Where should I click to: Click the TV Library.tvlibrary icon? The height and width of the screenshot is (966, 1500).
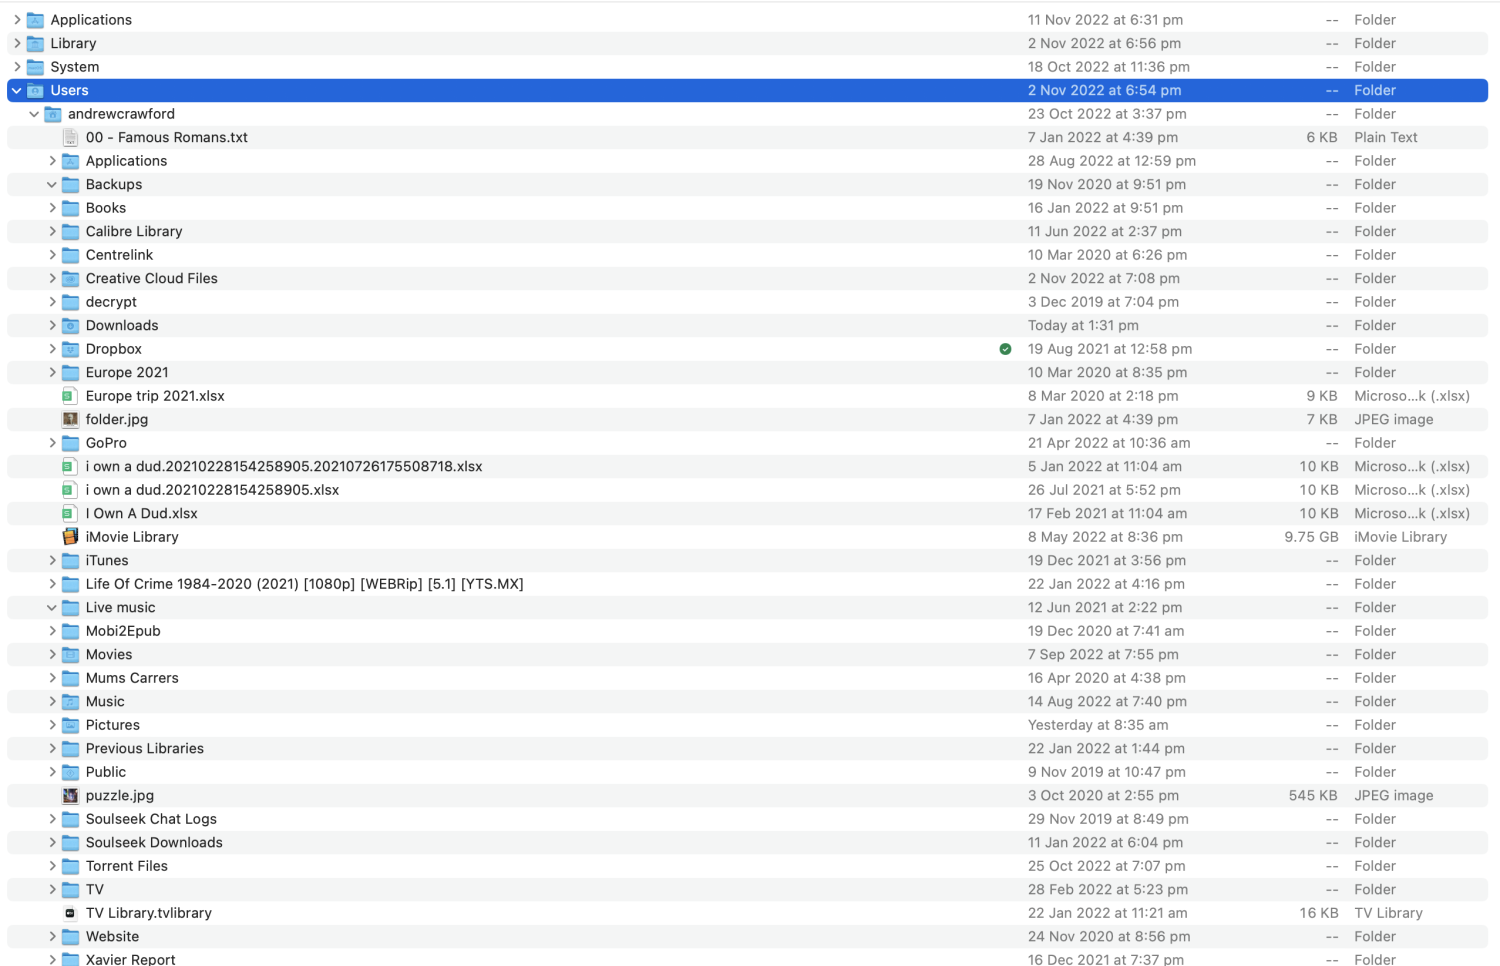(x=70, y=913)
